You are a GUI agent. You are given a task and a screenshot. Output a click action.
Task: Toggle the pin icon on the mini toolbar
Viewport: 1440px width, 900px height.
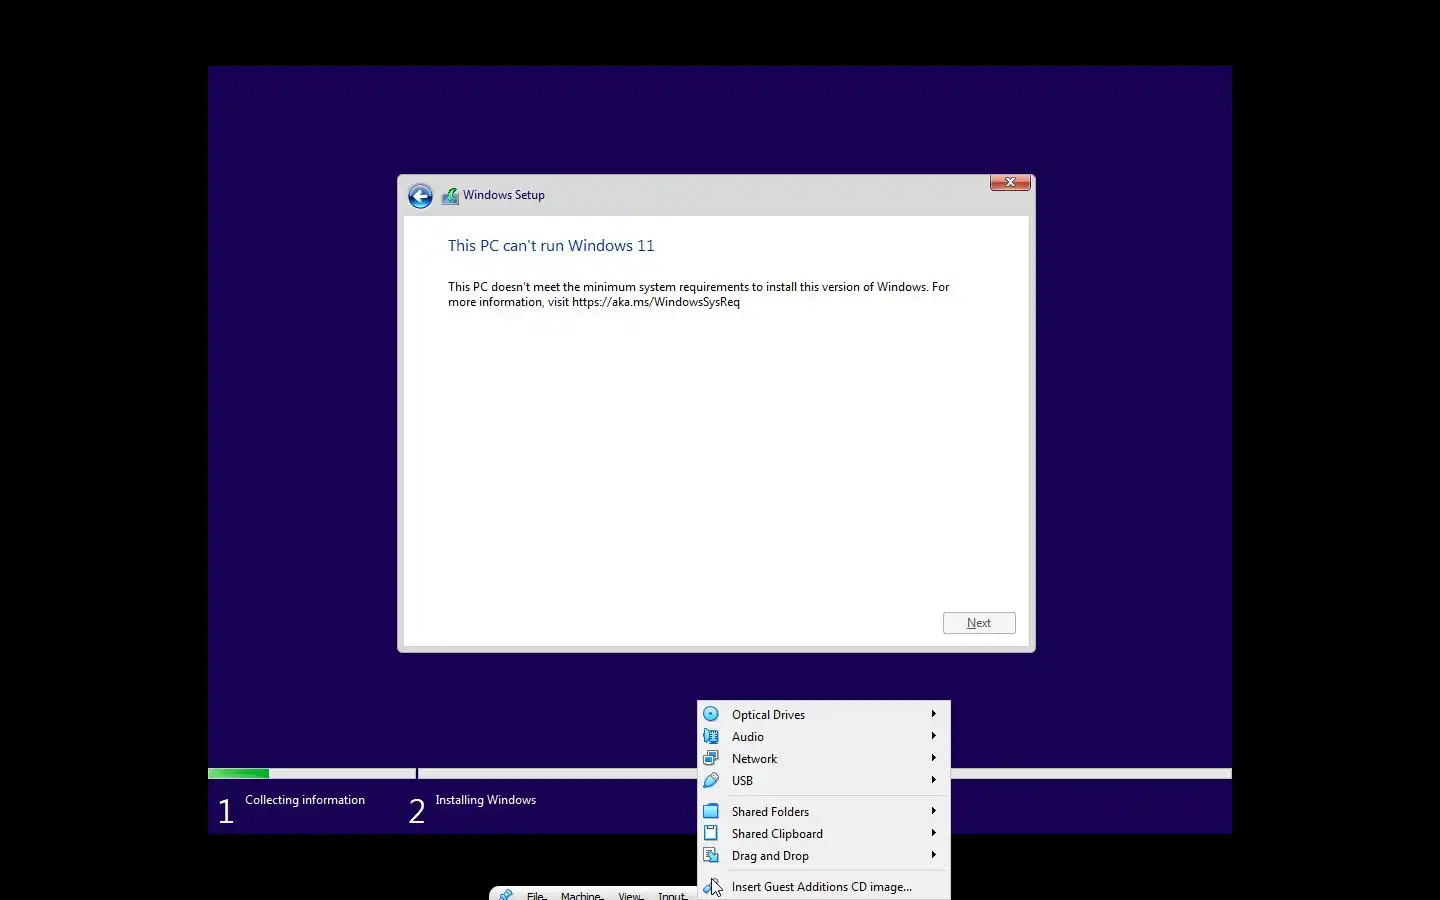click(506, 895)
